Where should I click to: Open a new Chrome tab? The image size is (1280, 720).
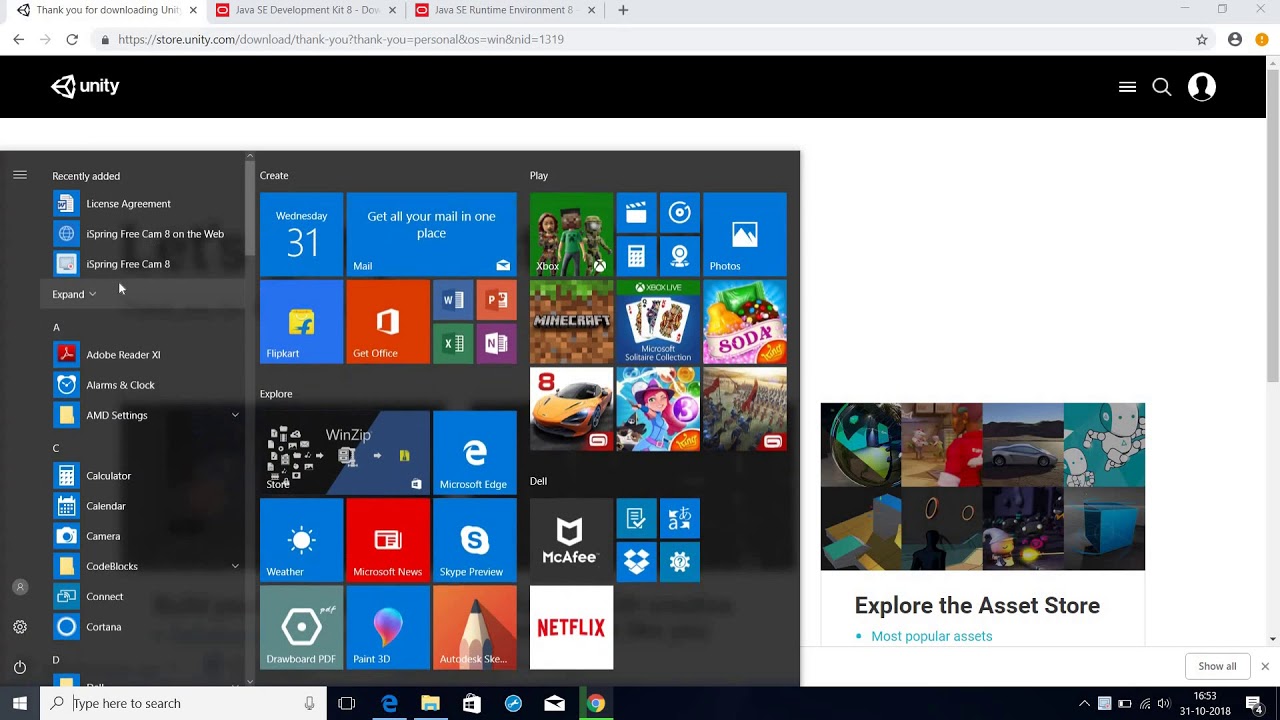pos(623,10)
